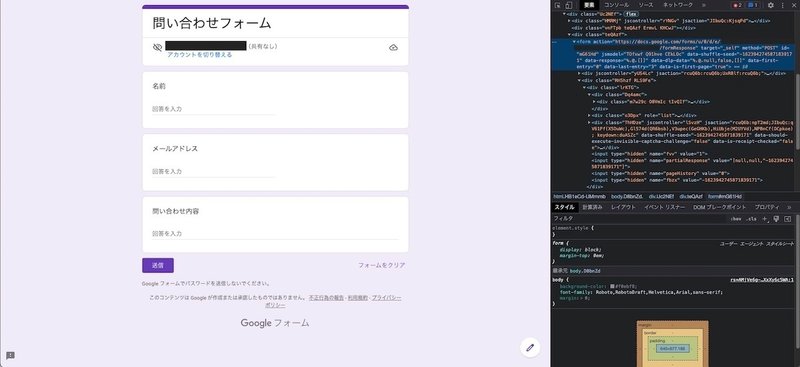This screenshot has height=367, width=800.
Task: Expand the div class m7w29c node
Action: (x=594, y=102)
